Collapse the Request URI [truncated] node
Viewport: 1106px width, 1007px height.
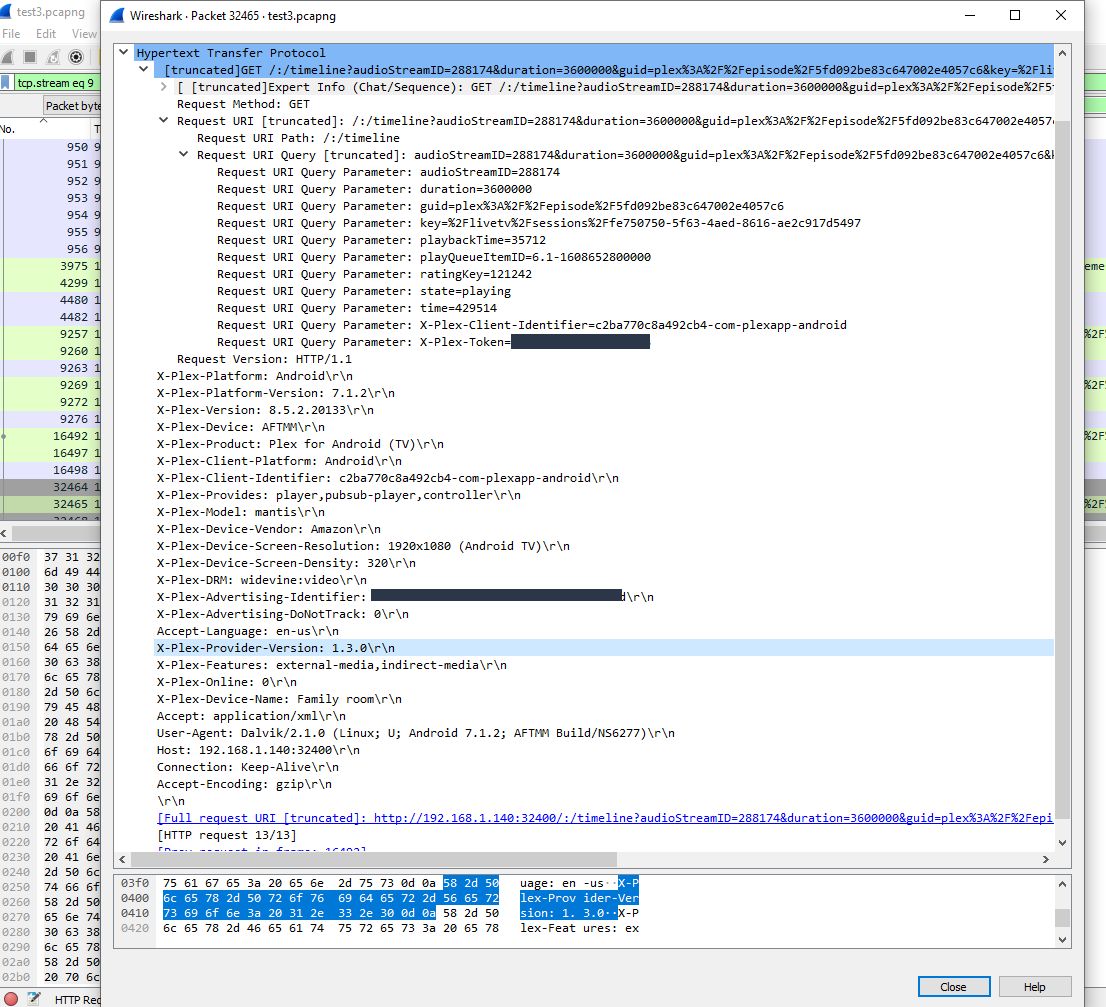coord(164,121)
